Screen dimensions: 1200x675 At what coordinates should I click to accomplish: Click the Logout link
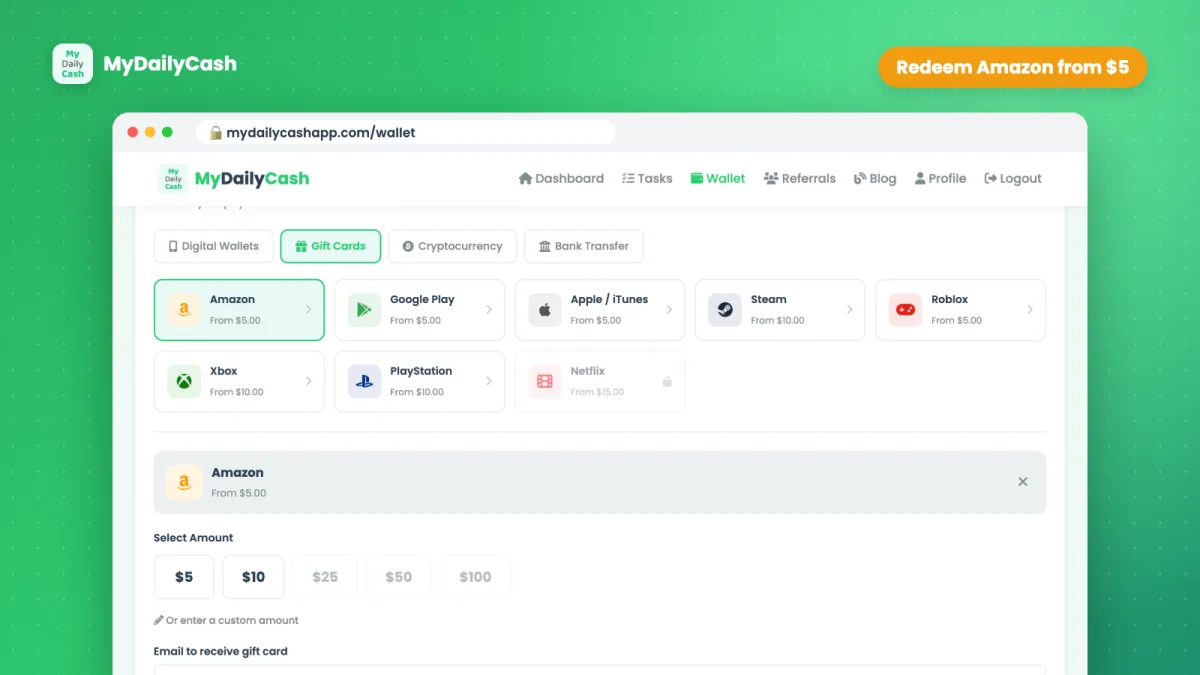pos(1013,179)
